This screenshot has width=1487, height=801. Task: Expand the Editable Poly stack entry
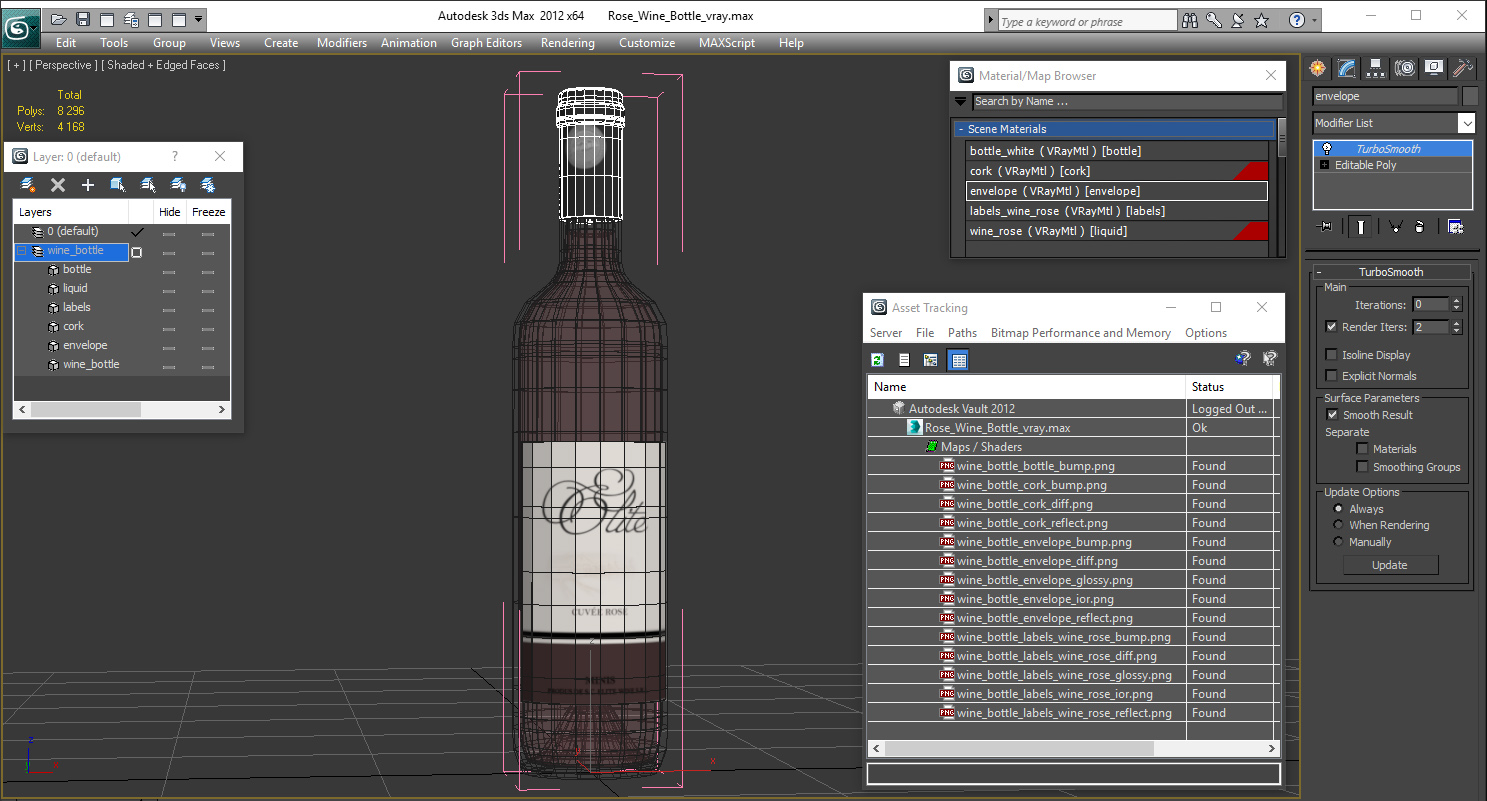point(1326,165)
